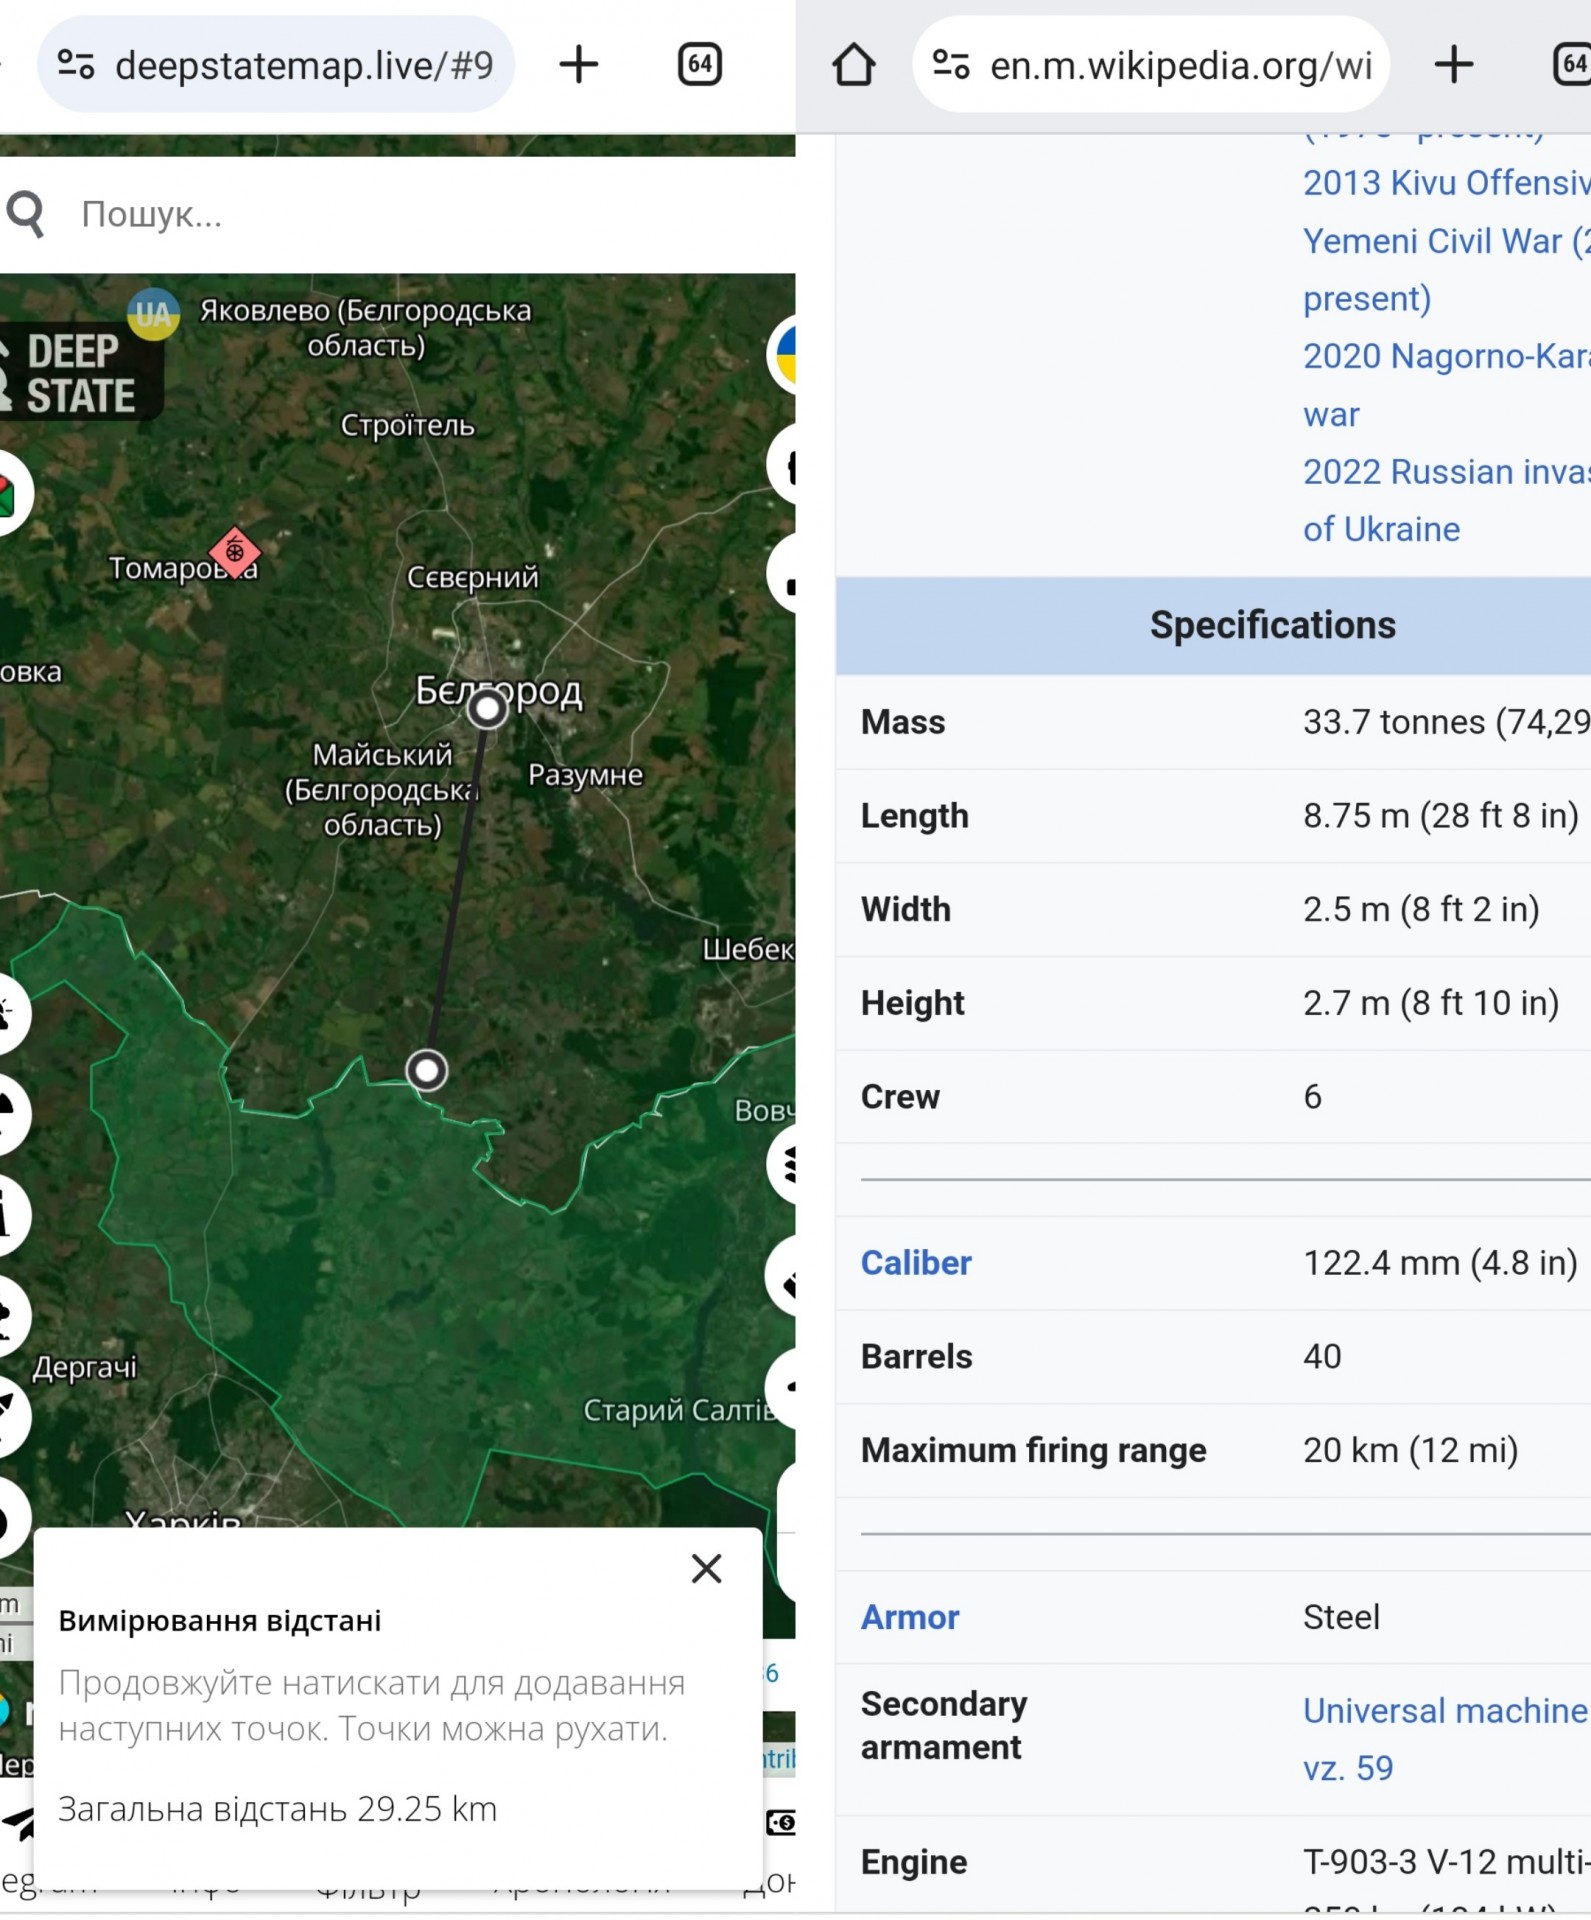Click the magnifier search icon on the map
The image size is (1591, 1920).
click(25, 213)
